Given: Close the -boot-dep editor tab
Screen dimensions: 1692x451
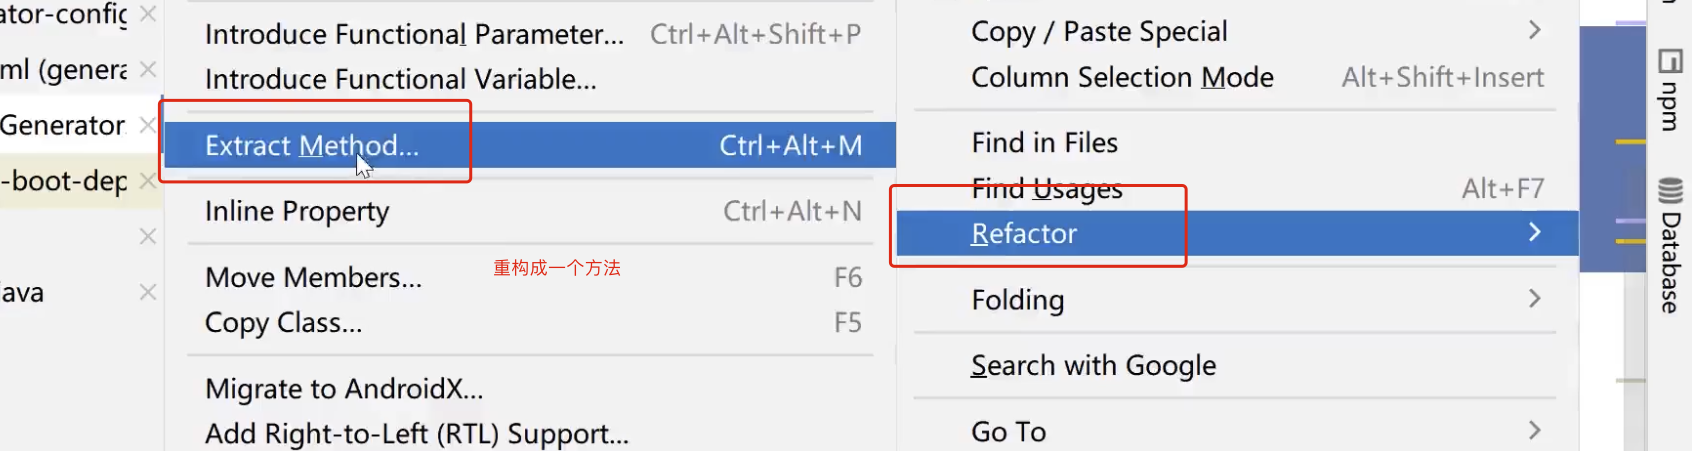Looking at the screenshot, I should coord(148,181).
